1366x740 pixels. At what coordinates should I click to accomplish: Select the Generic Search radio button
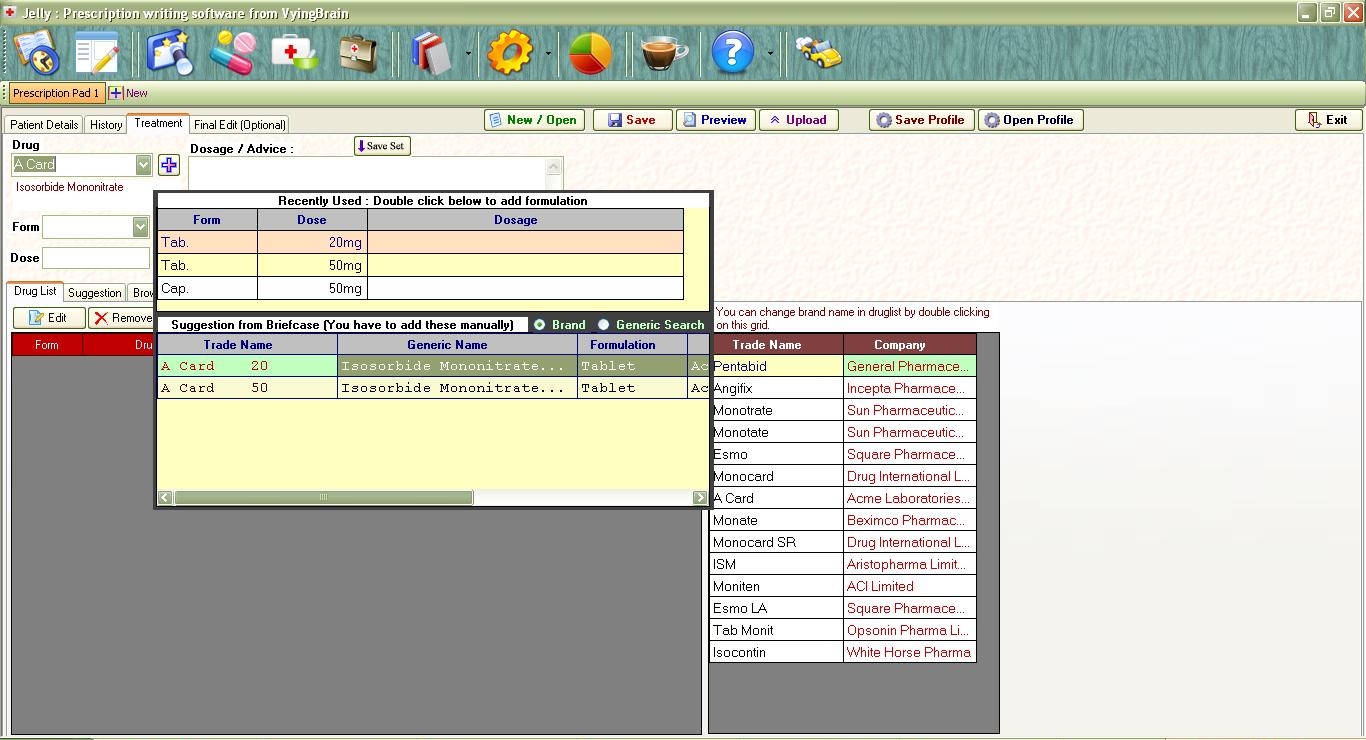tap(603, 325)
